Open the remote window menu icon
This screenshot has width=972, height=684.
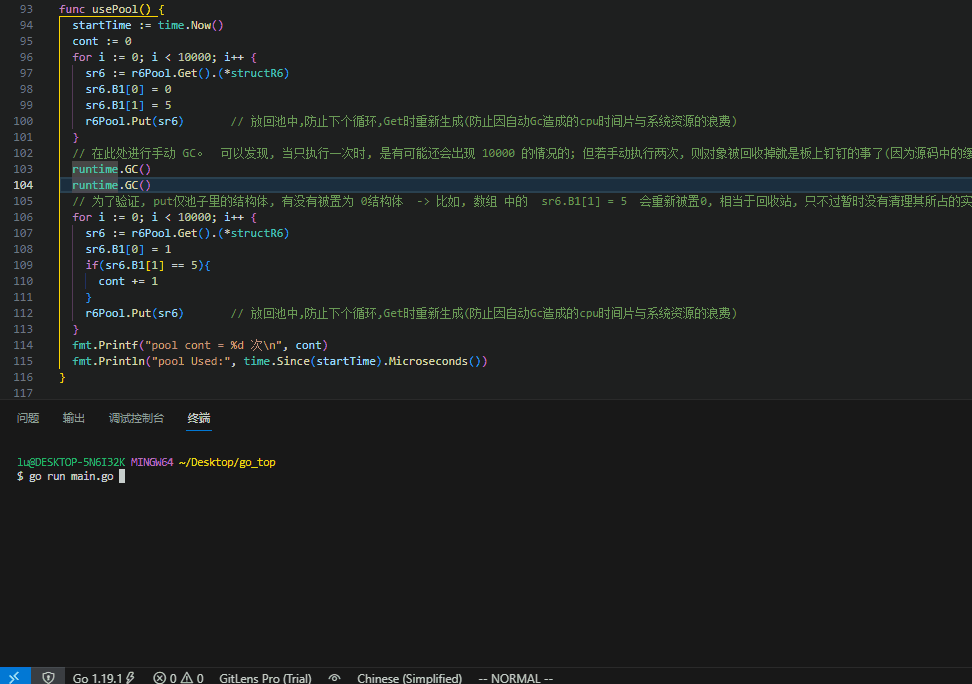(x=14, y=677)
